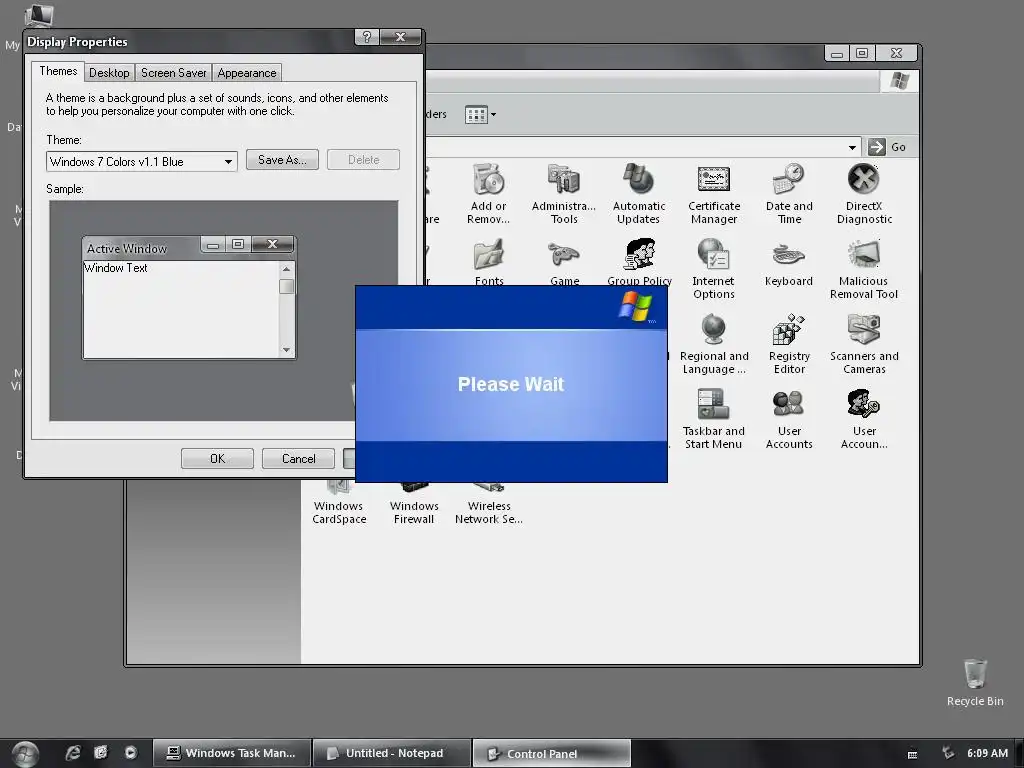Click Cancel in Display Properties
The image size is (1024, 768).
(298, 458)
